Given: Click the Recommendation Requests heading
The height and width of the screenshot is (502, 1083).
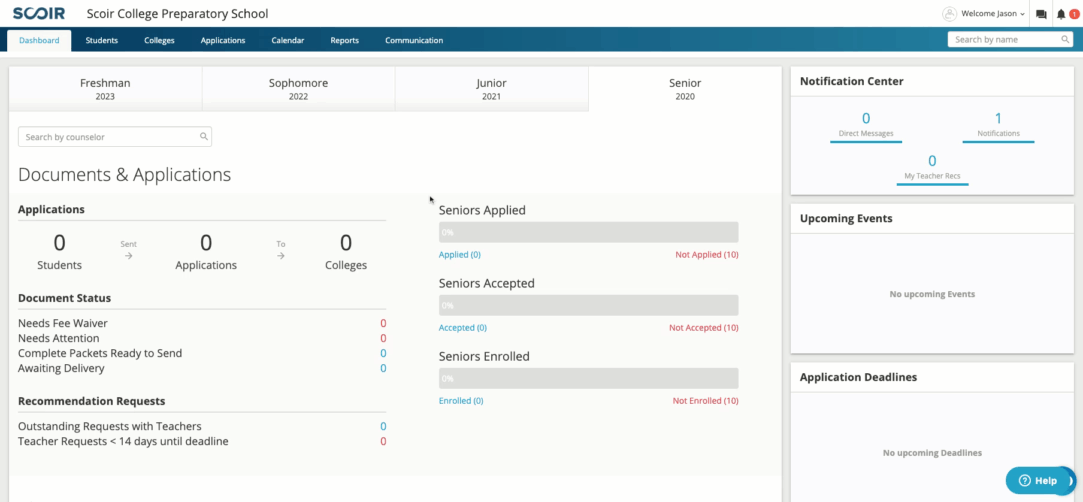Looking at the screenshot, I should (x=92, y=401).
